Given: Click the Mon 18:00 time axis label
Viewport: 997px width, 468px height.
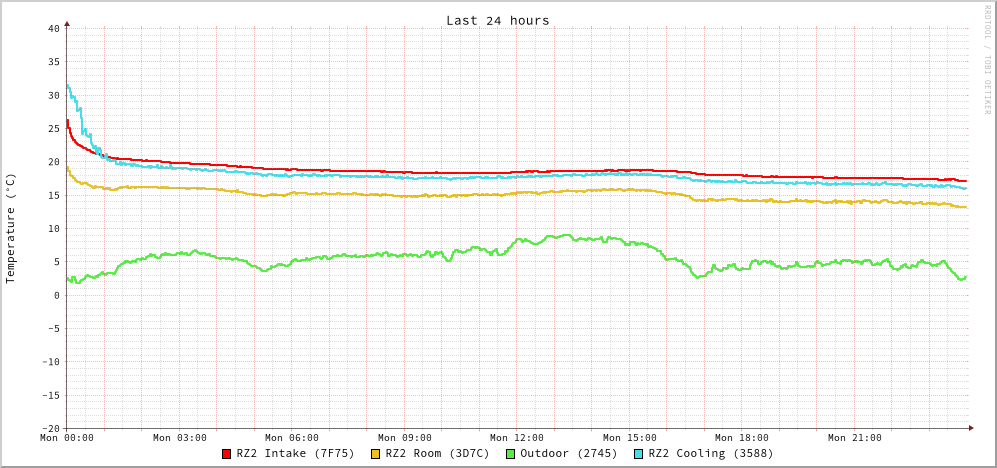Looking at the screenshot, I should 742,438.
